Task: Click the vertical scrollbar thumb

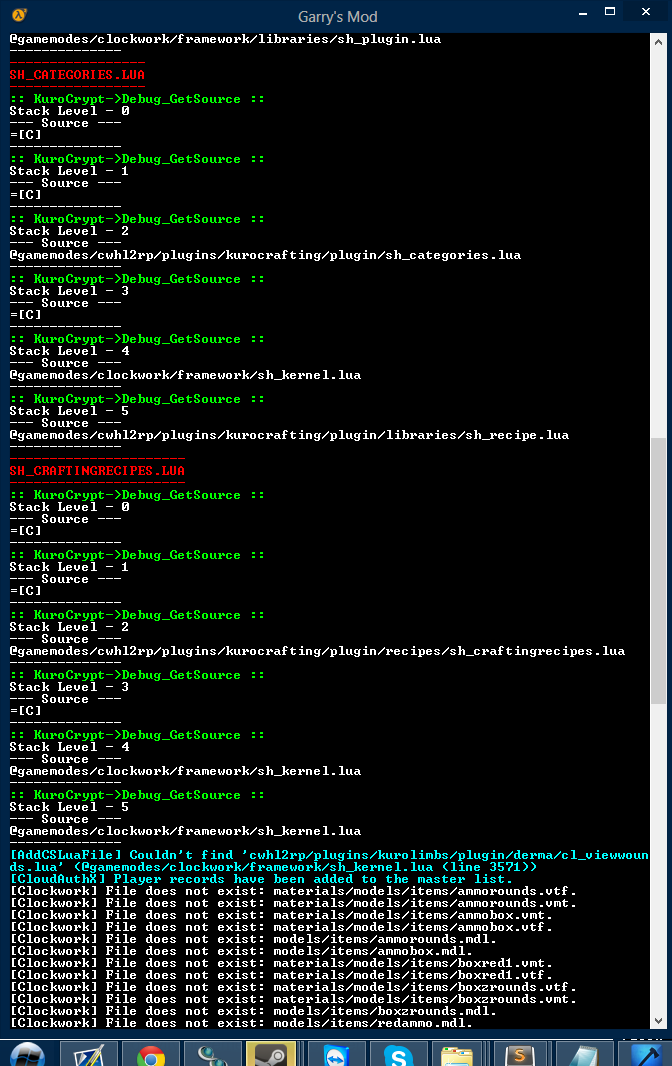Action: (658, 571)
